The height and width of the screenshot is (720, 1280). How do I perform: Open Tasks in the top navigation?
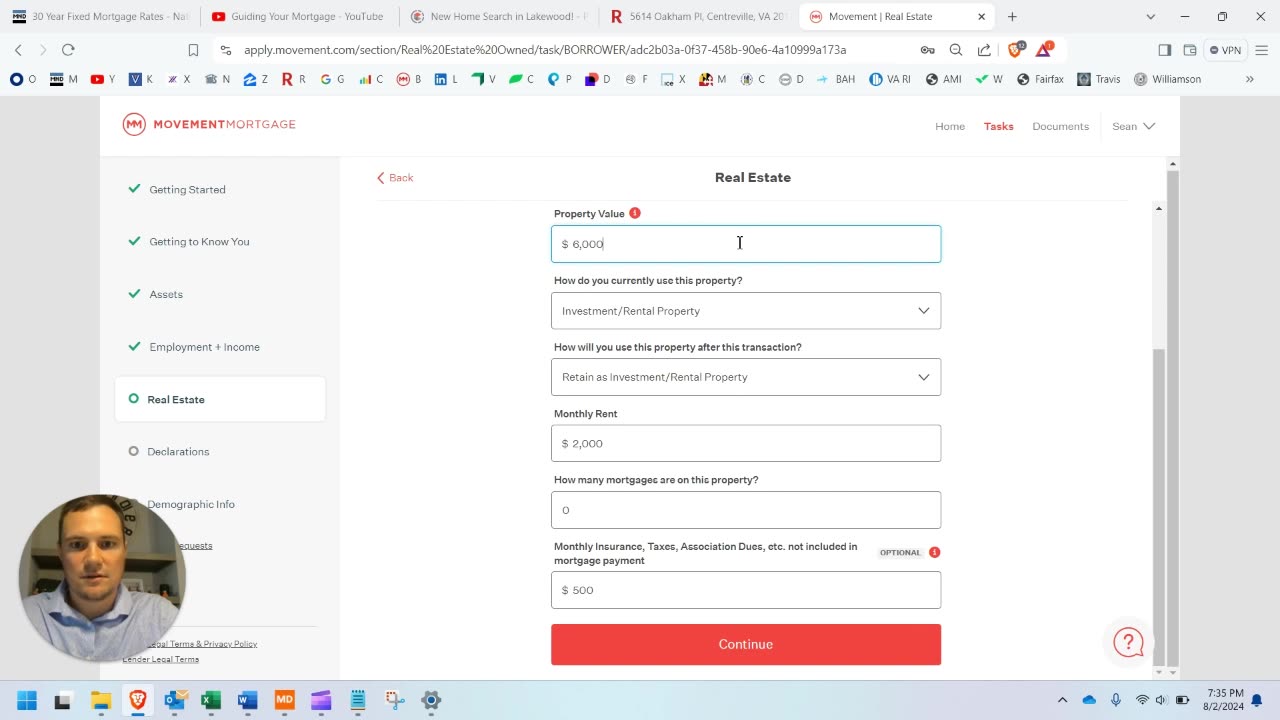coord(998,126)
